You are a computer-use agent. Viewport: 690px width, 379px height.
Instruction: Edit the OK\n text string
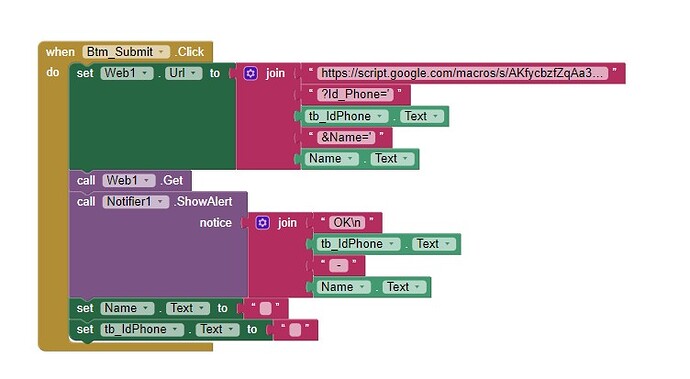pyautogui.click(x=347, y=223)
